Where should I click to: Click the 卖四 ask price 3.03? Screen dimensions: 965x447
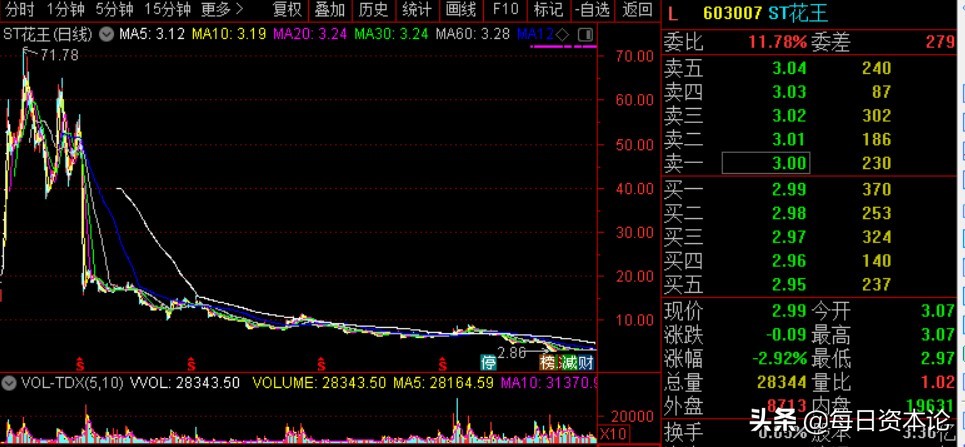point(789,92)
